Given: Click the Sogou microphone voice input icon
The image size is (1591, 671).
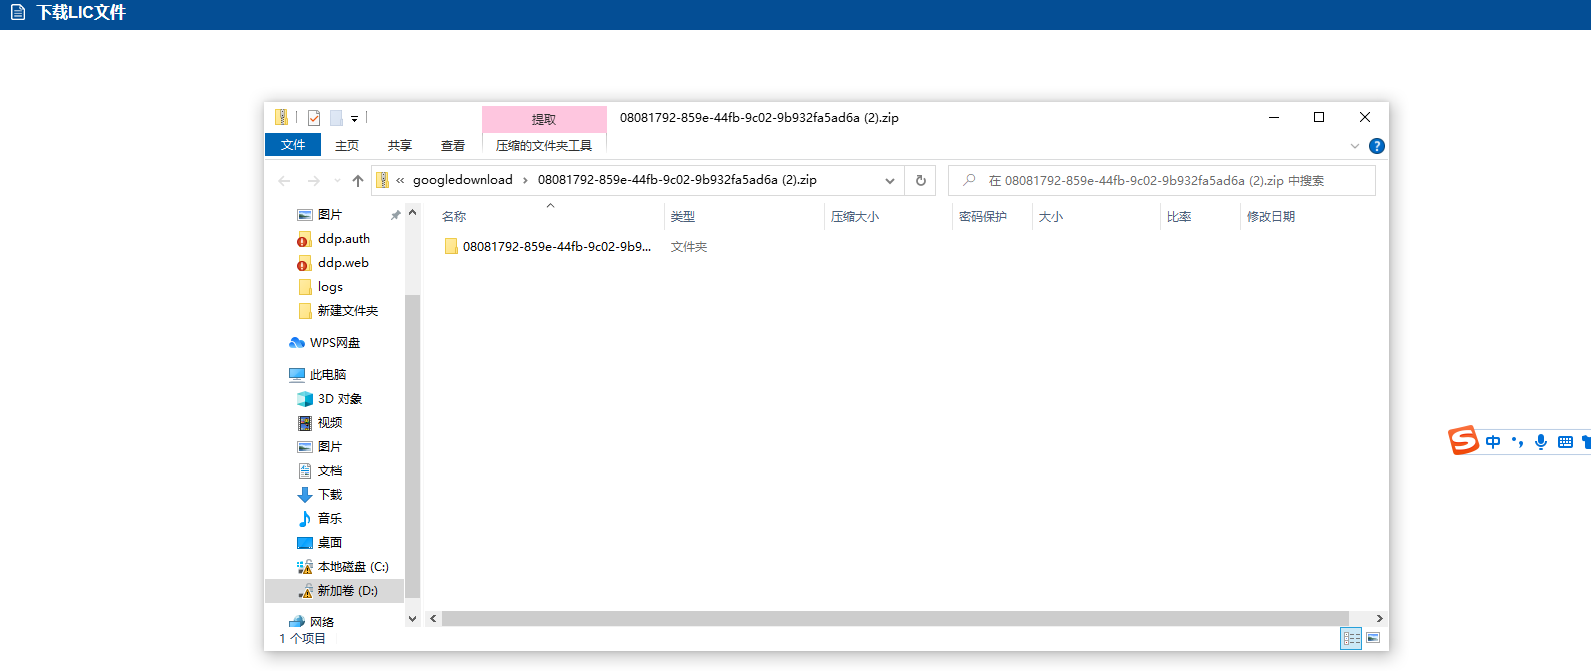Looking at the screenshot, I should [1541, 442].
